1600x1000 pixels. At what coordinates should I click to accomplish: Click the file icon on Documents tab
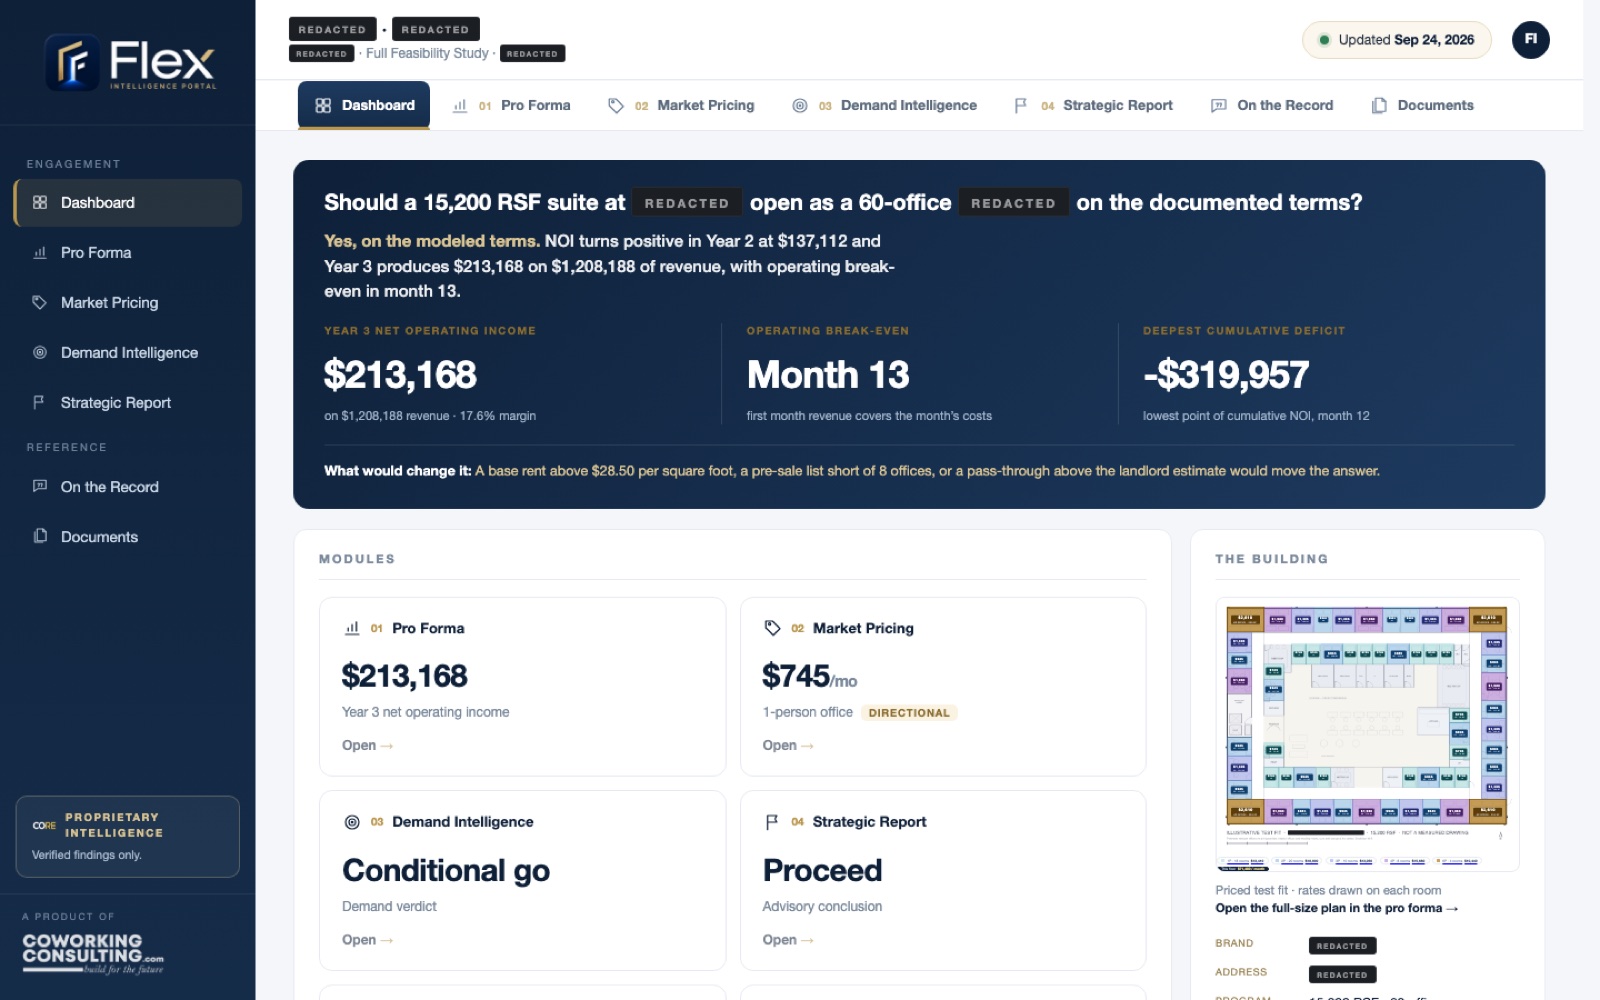click(1379, 105)
